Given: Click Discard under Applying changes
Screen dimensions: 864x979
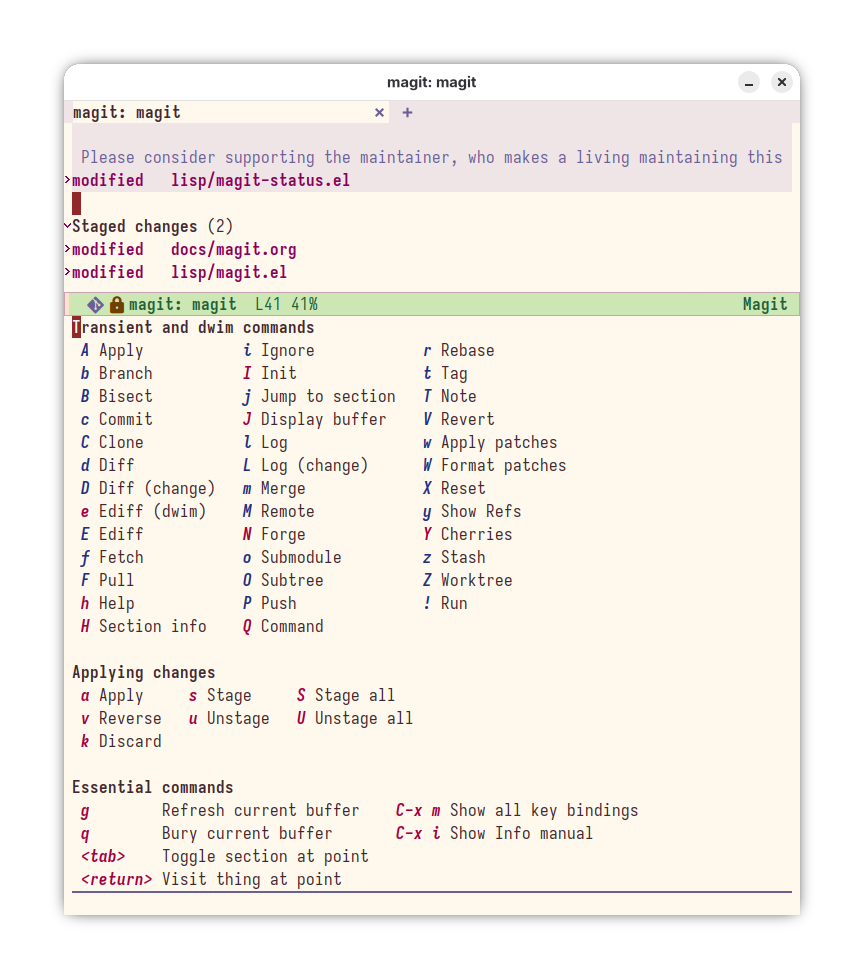Looking at the screenshot, I should pyautogui.click(x=121, y=742).
